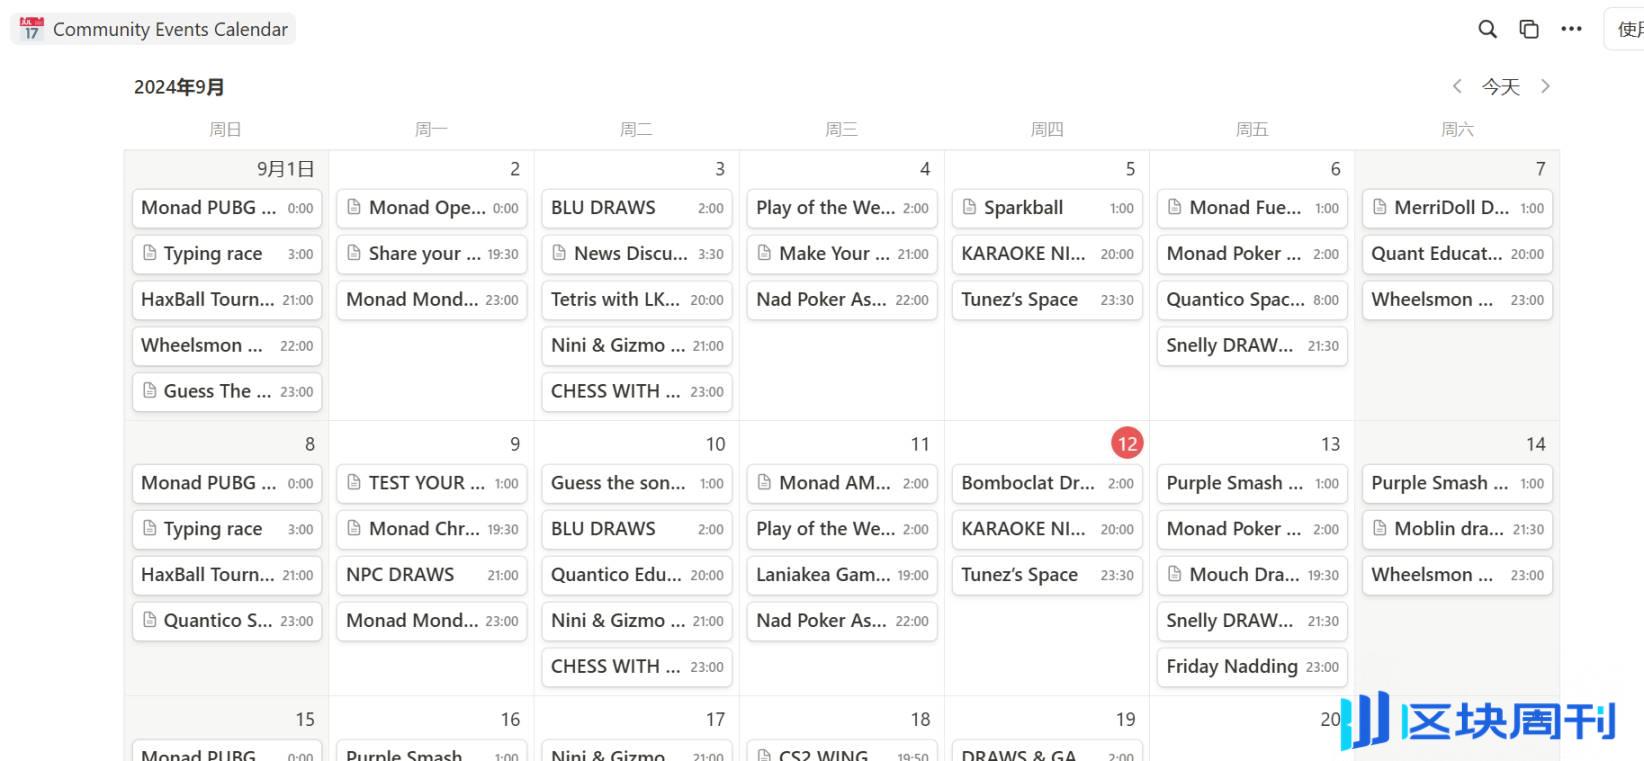Open Nini & Gizmo event on September 3
The image size is (1644, 761).
pyautogui.click(x=637, y=346)
